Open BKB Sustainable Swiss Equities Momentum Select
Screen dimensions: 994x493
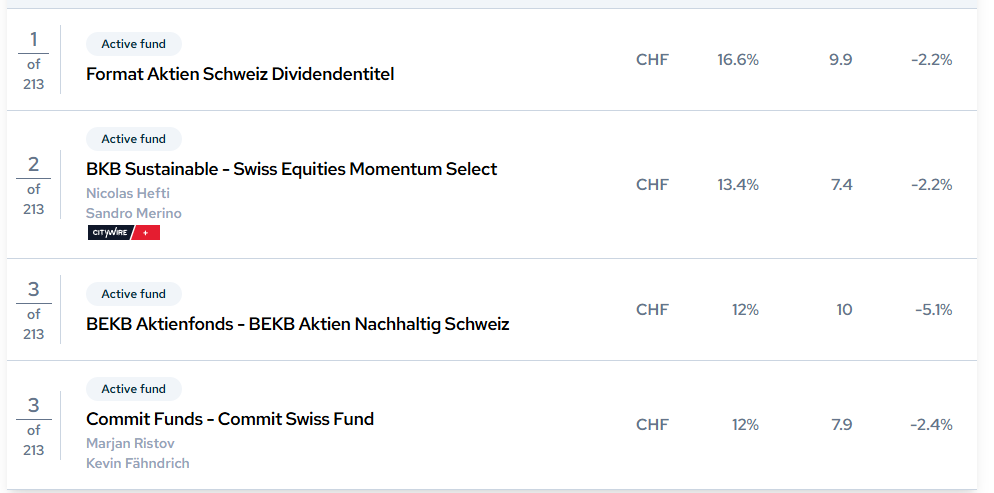click(x=292, y=169)
